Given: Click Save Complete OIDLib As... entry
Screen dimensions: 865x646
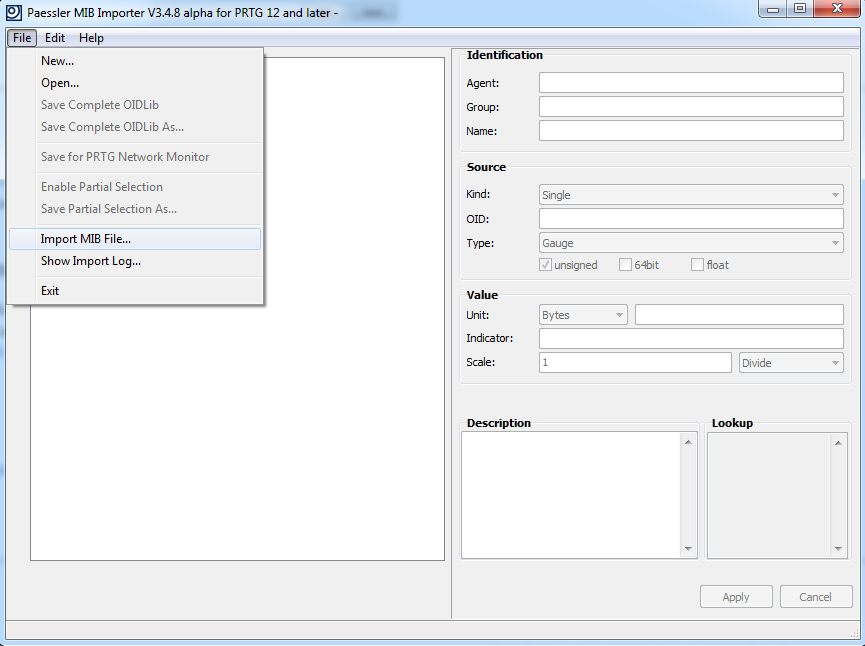Looking at the screenshot, I should pos(135,127).
